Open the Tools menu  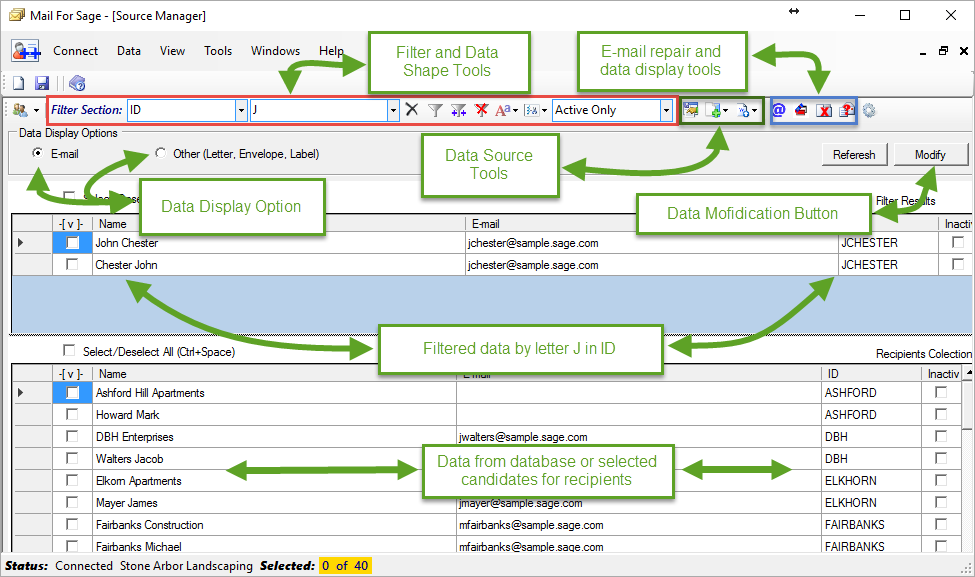pyautogui.click(x=218, y=51)
